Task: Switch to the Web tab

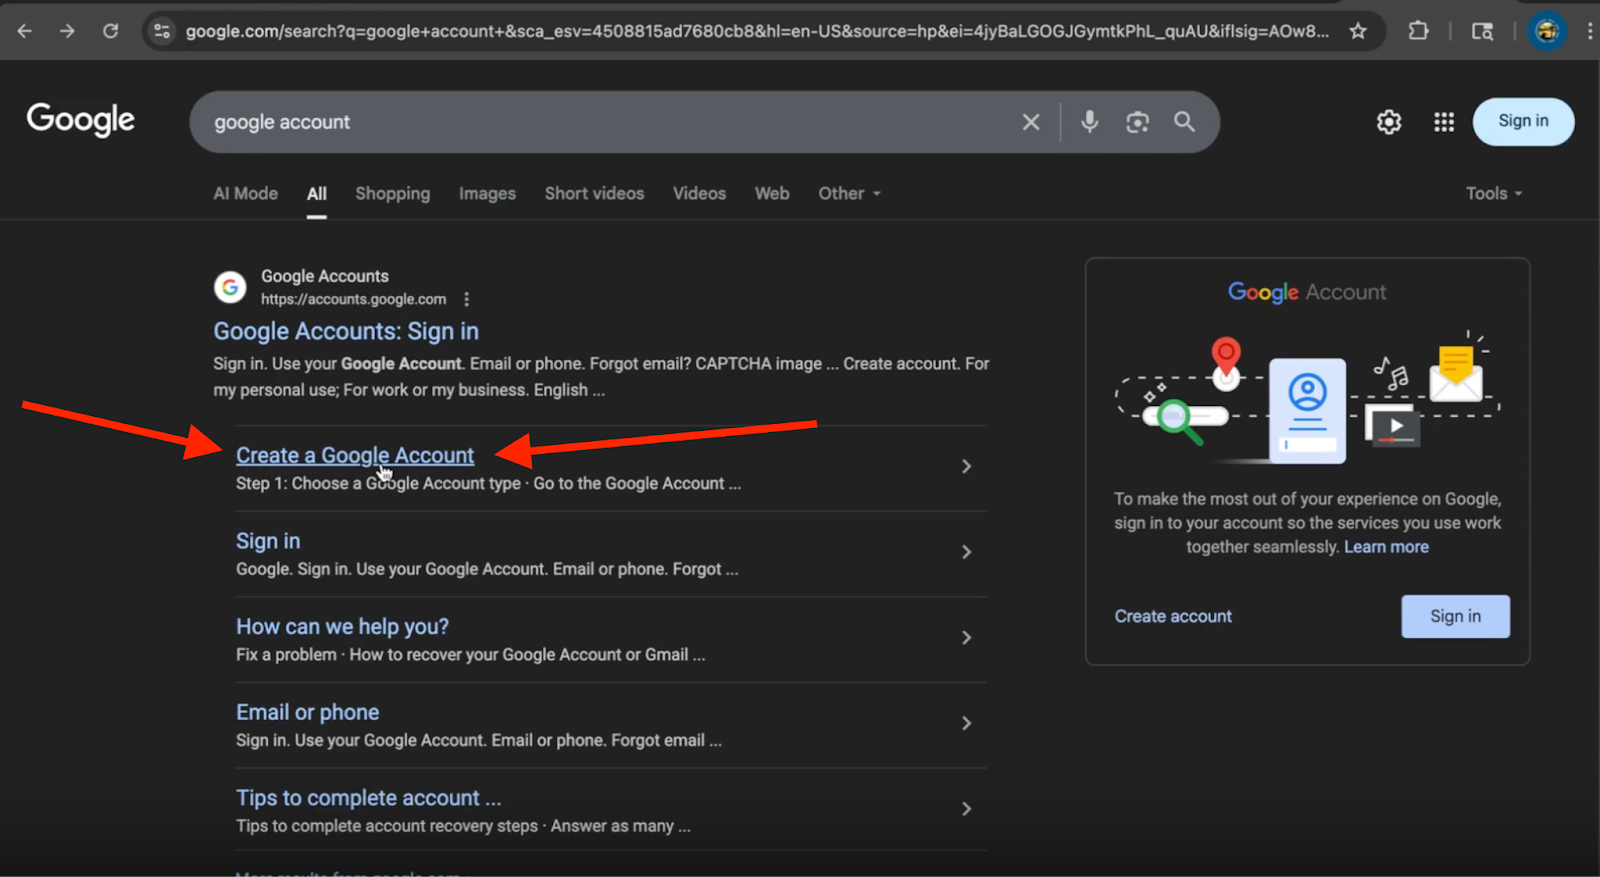Action: (x=772, y=193)
